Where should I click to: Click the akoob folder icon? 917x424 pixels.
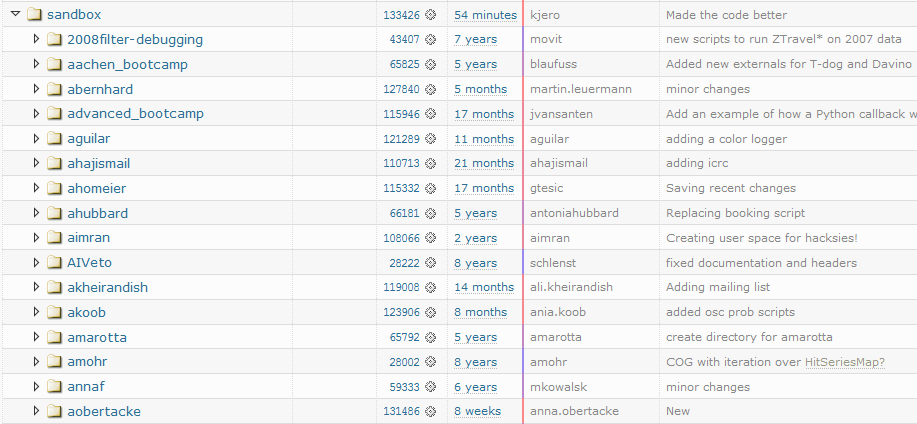click(54, 312)
